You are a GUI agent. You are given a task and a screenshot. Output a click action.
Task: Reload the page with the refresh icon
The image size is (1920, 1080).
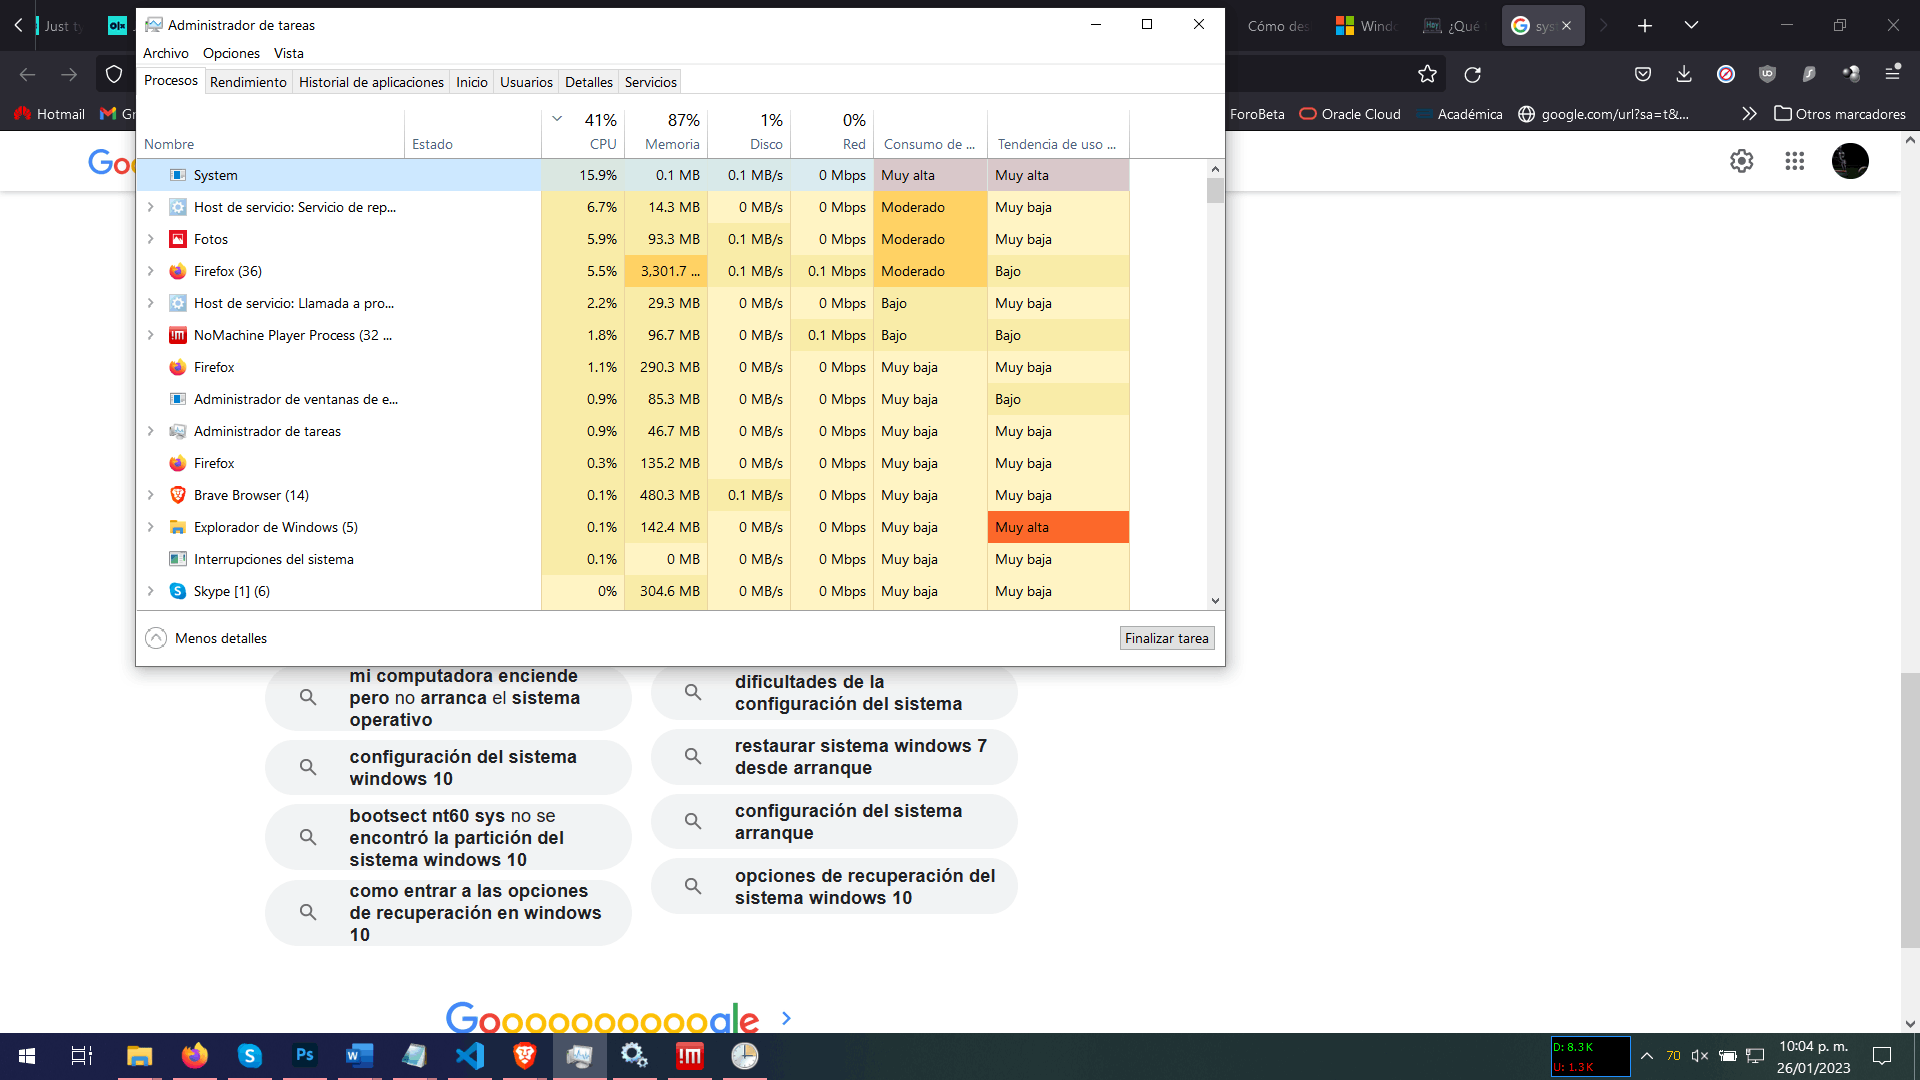point(1472,74)
